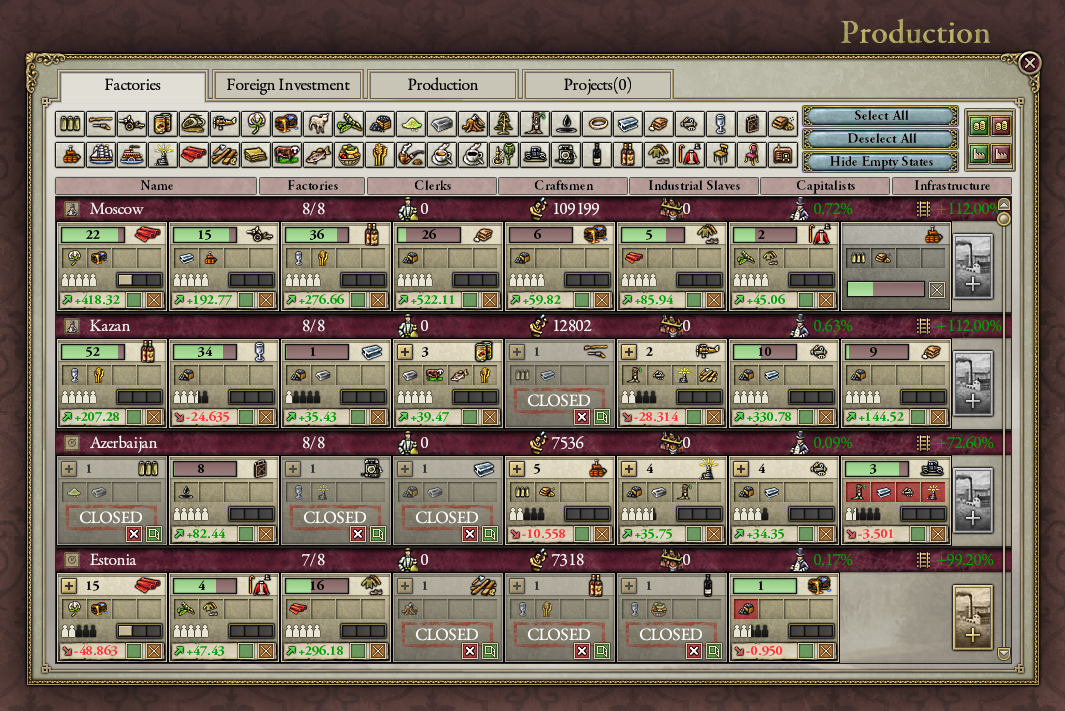This screenshot has width=1065, height=711.
Task: Filter by fuel canister icon
Action: coord(752,124)
